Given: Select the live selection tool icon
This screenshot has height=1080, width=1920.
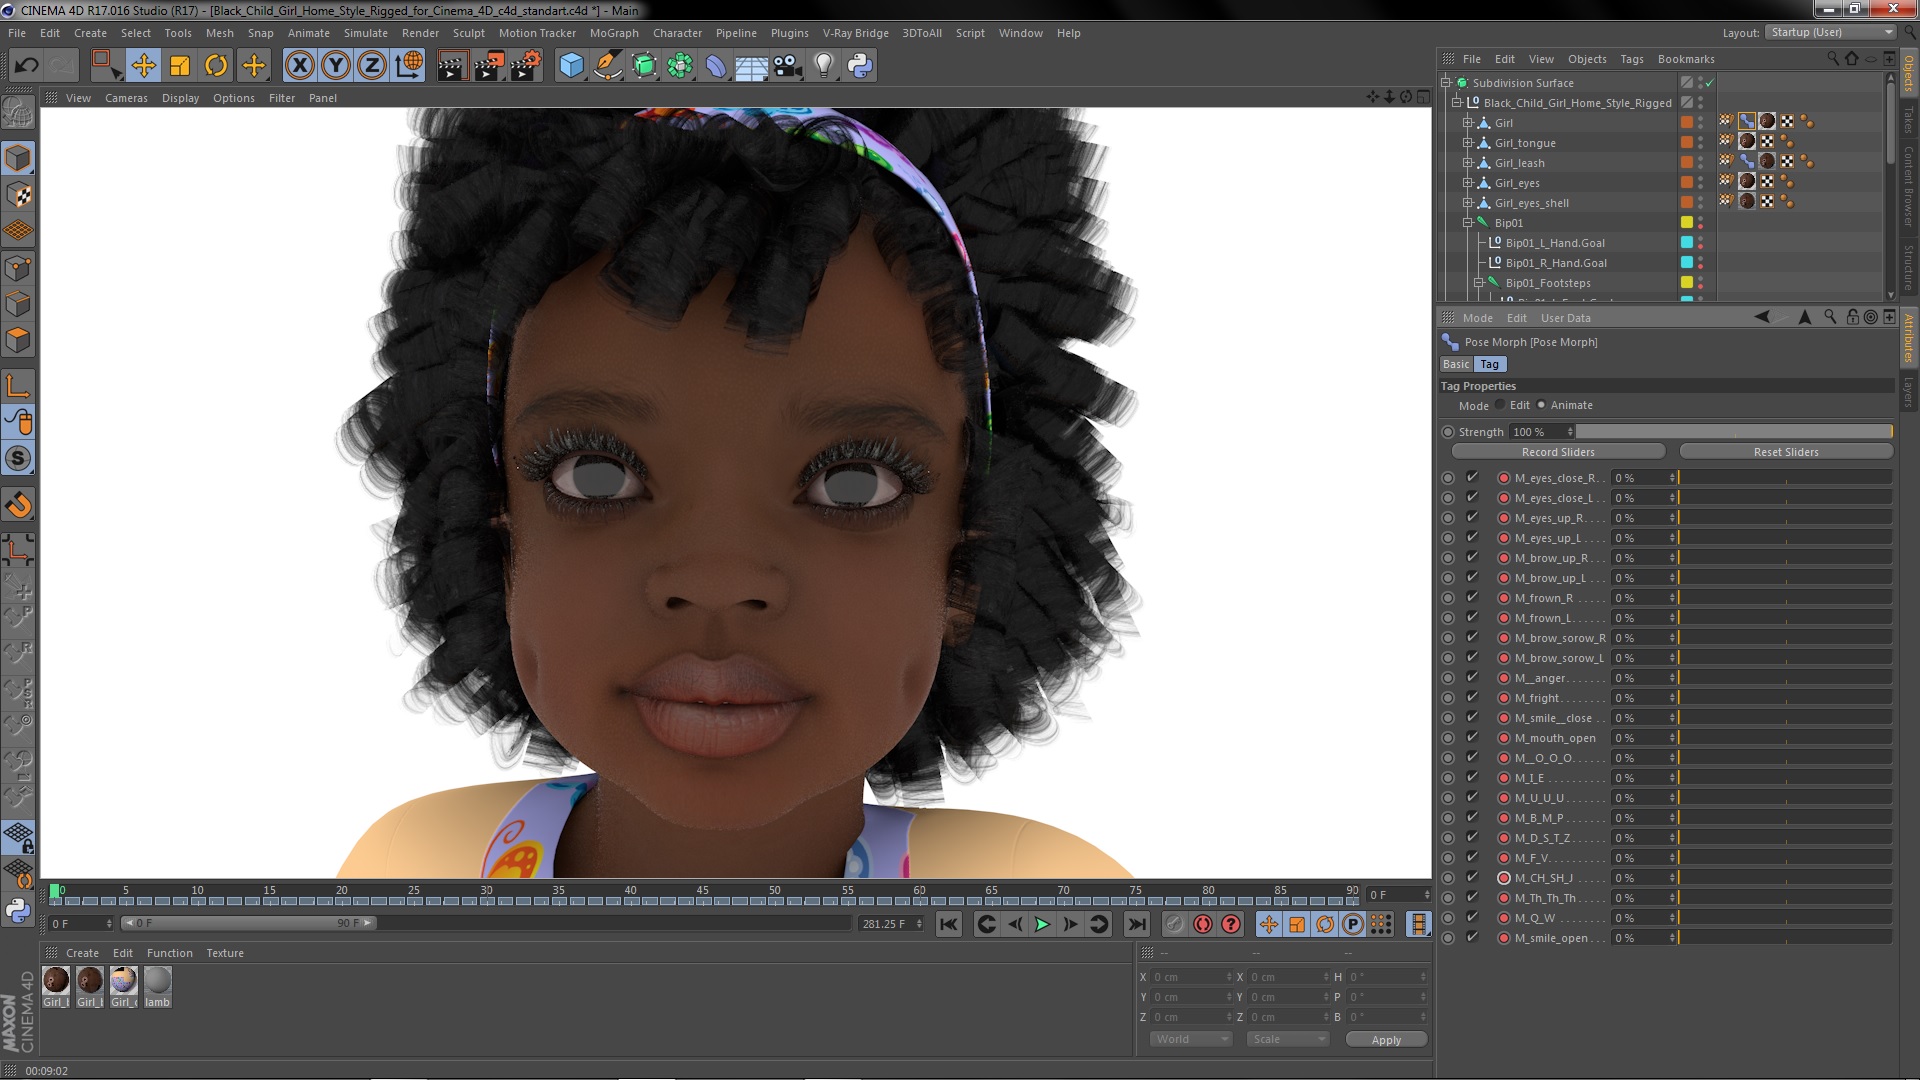Looking at the screenshot, I should [x=106, y=66].
